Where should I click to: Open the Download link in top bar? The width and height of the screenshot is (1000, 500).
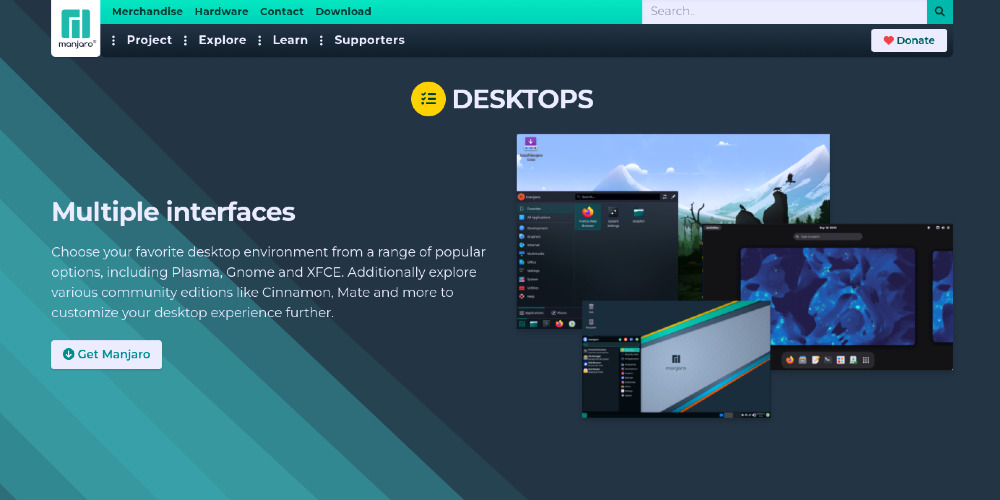point(343,11)
